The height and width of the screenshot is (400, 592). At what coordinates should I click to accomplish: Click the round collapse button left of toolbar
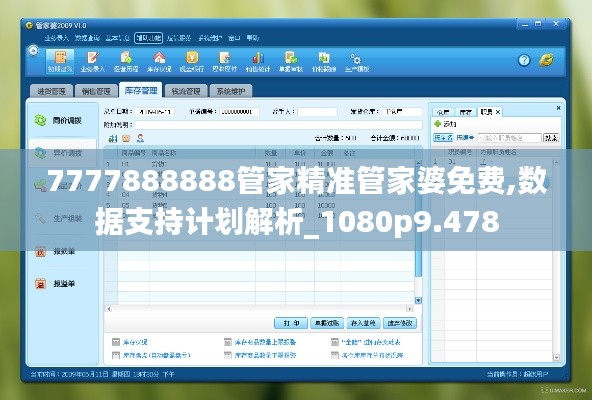[33, 50]
